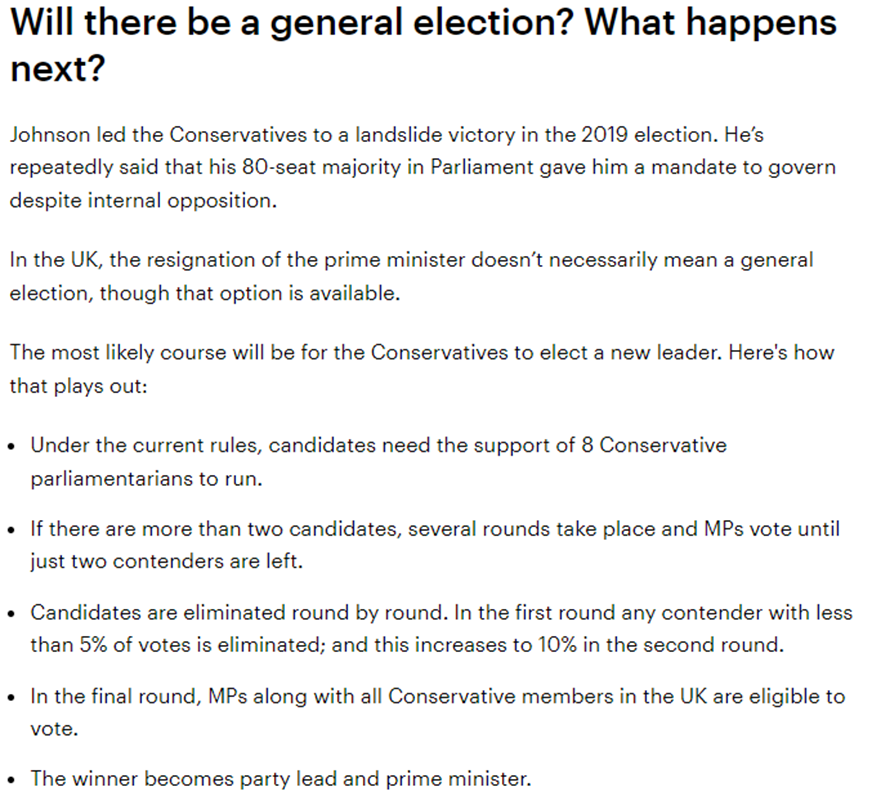Click the heading "Will there be a general election?"
The width and height of the screenshot is (872, 805).
pos(290,22)
